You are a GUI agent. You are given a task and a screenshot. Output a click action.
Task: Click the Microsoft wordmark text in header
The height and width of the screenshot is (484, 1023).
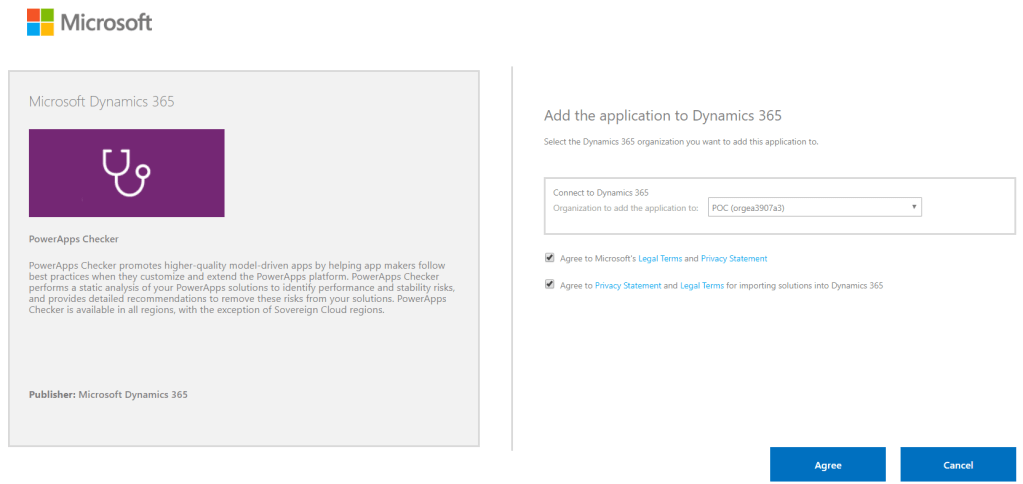(107, 22)
